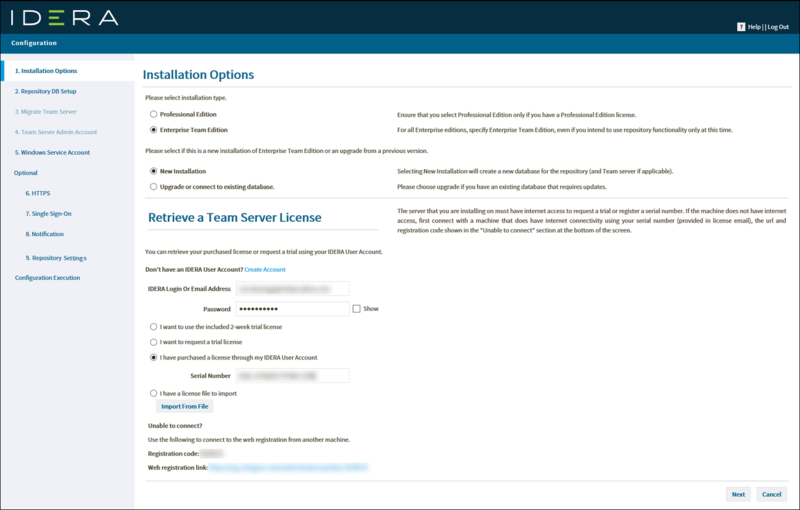
Task: Open 9. Repository Settings step
Action: point(56,258)
